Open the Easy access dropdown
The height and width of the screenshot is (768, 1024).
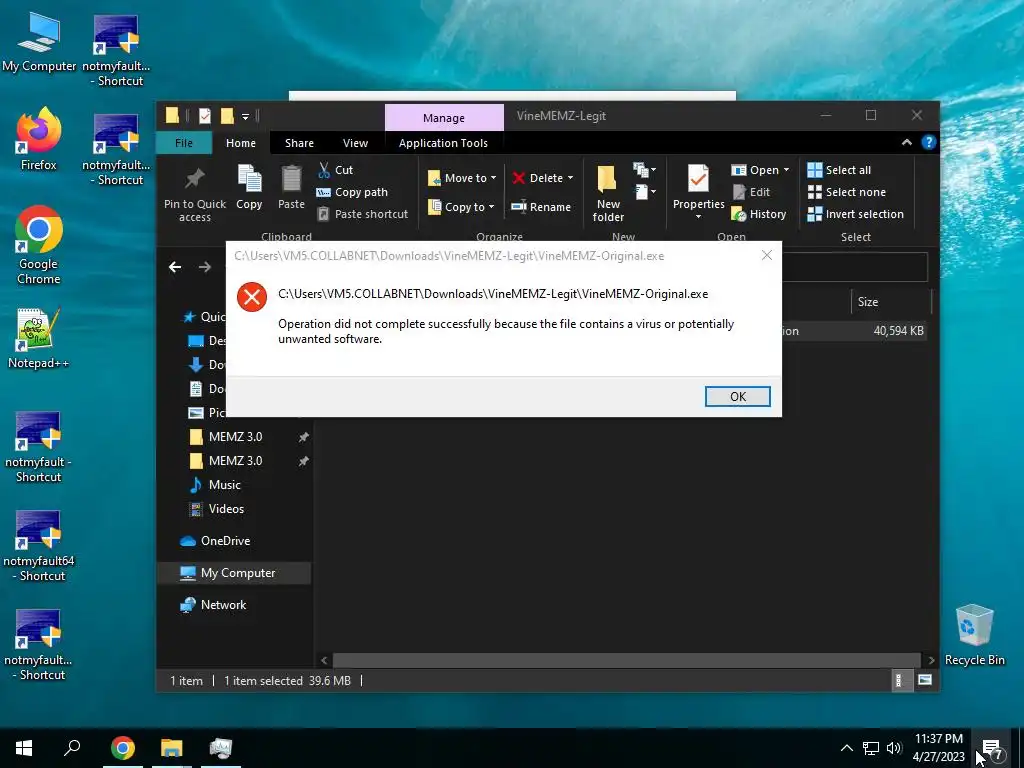(645, 192)
